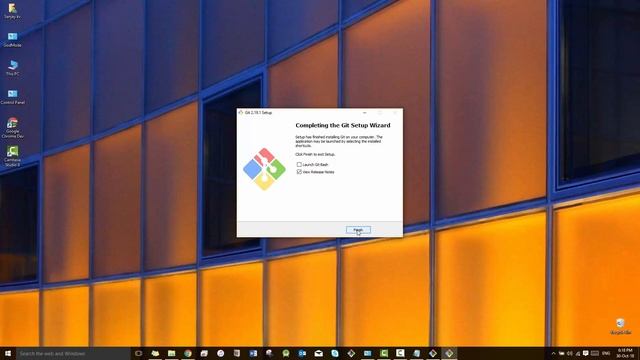Open the This PC desktop icon
This screenshot has width=640, height=360.
pyautogui.click(x=13, y=68)
